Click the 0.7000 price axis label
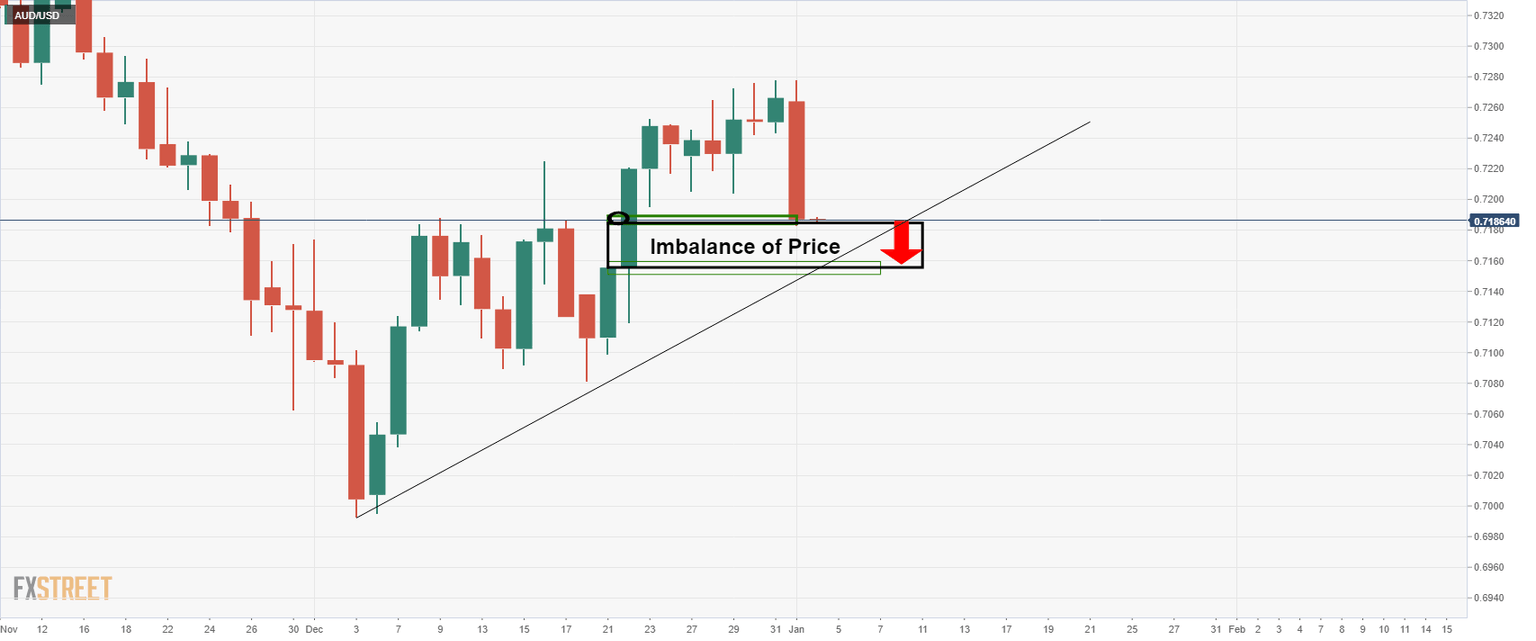This screenshot has width=1536, height=641. 1490,506
